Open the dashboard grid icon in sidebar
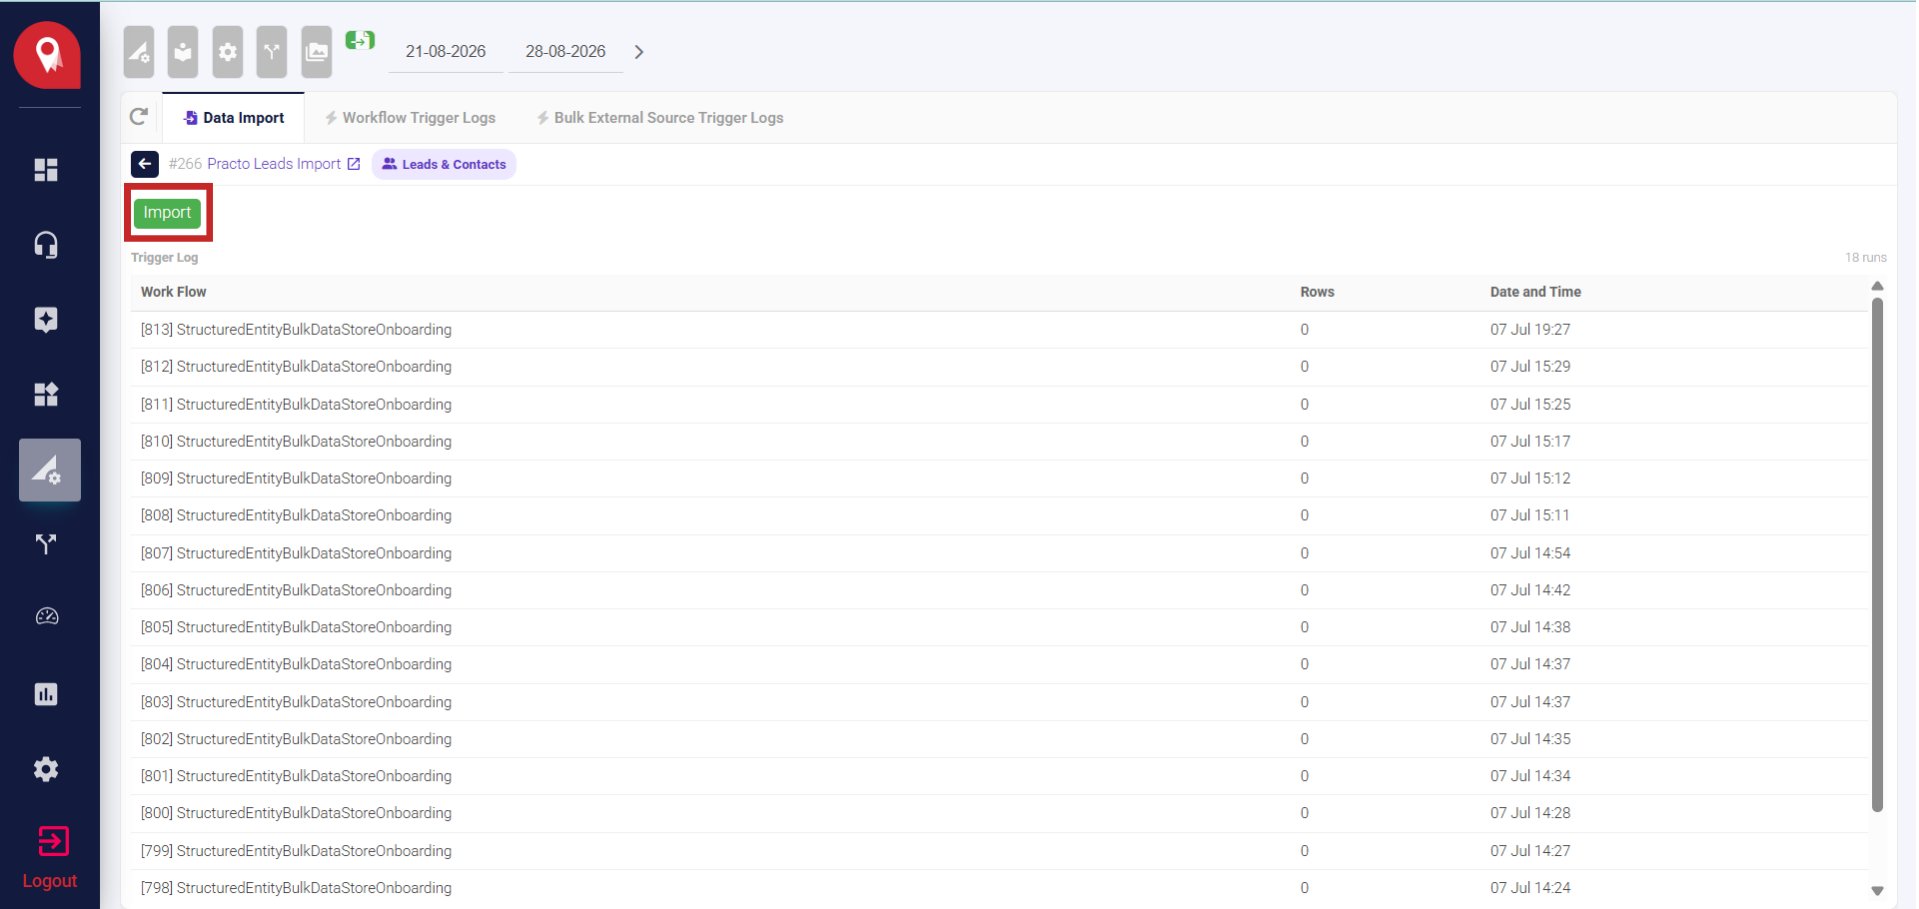 pos(46,170)
